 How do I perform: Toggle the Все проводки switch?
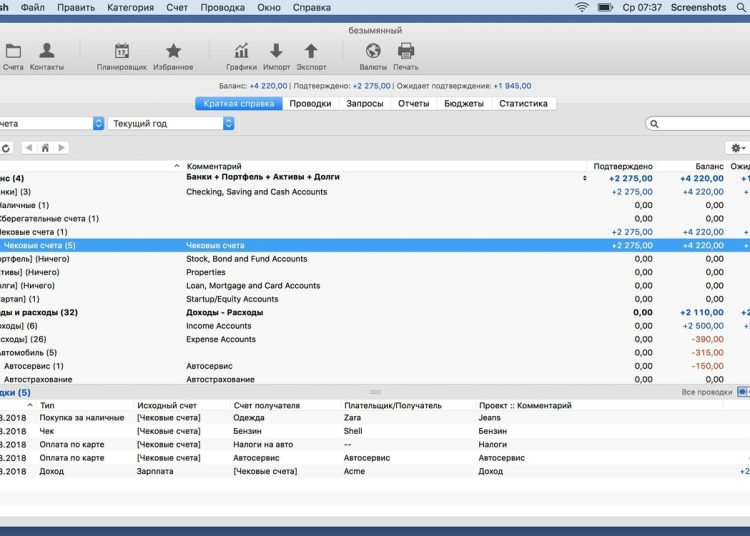(x=743, y=393)
